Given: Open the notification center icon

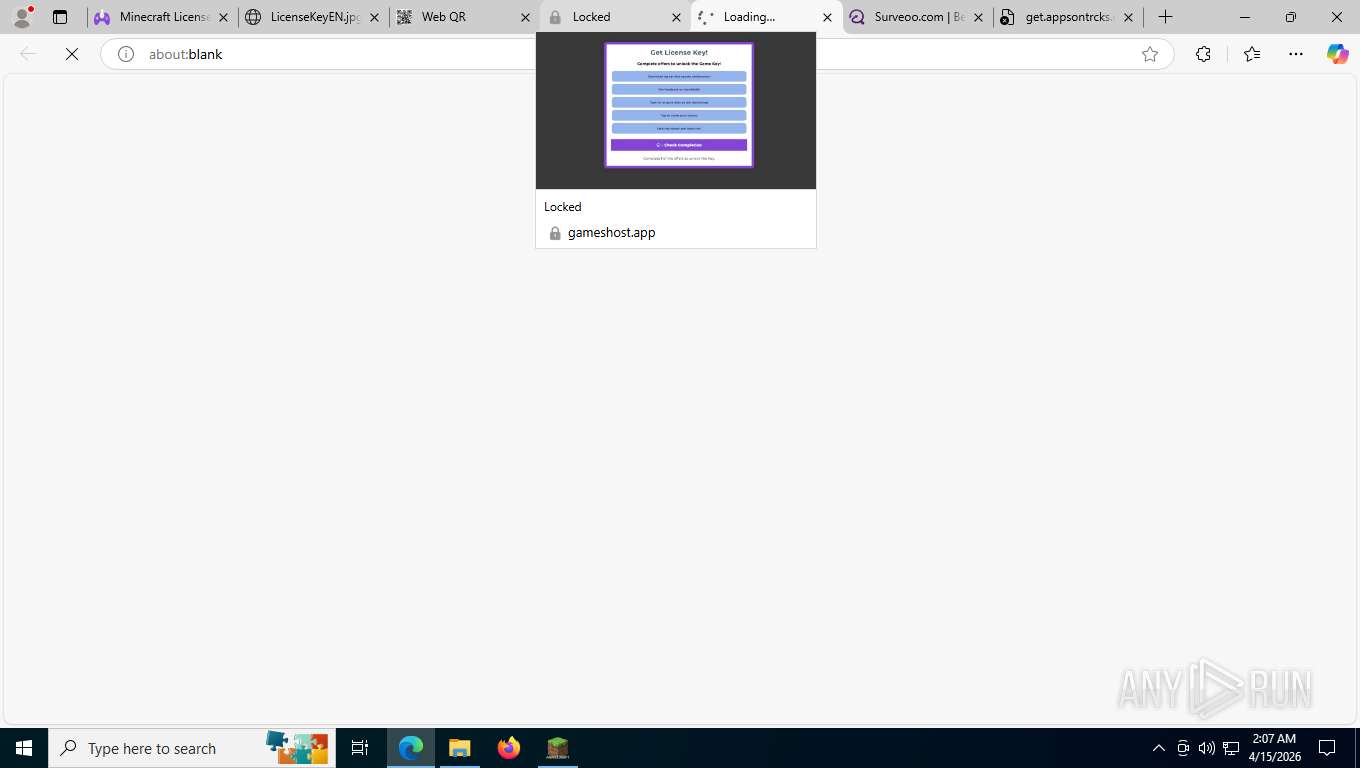Looking at the screenshot, I should click(x=1327, y=748).
